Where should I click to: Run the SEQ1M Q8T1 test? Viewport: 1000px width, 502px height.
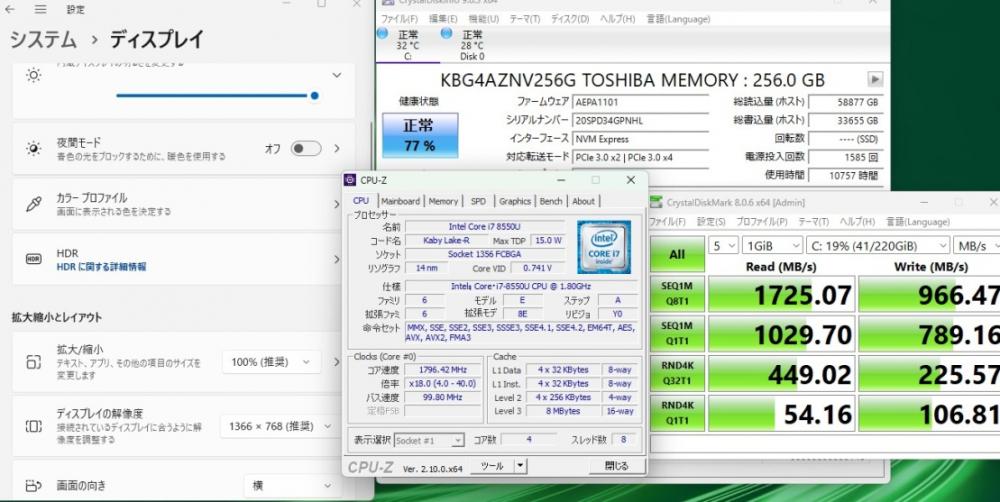click(x=677, y=294)
